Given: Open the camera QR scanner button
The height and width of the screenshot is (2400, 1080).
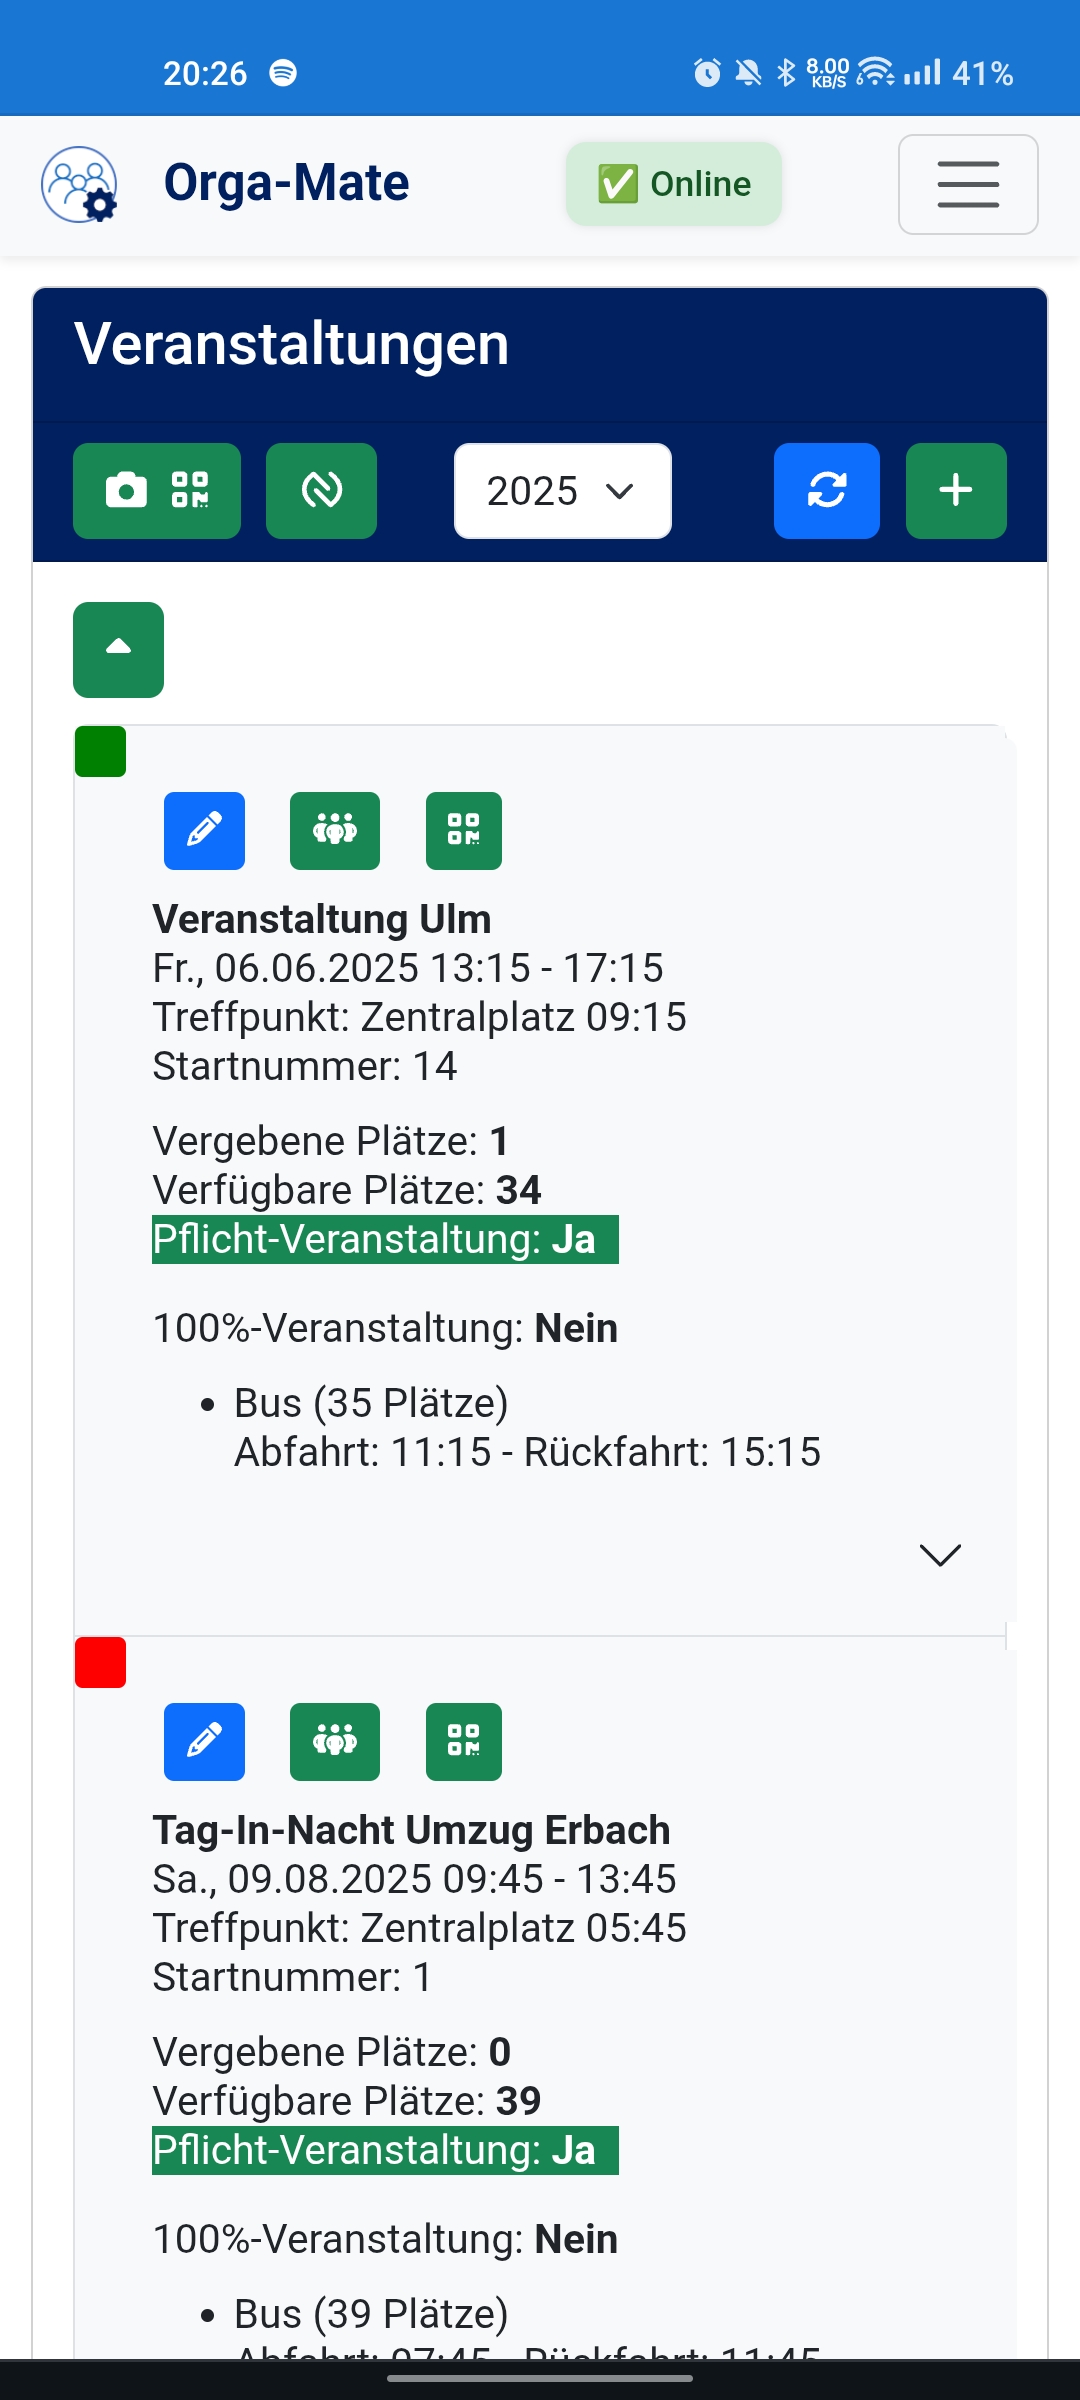Looking at the screenshot, I should click(x=157, y=491).
